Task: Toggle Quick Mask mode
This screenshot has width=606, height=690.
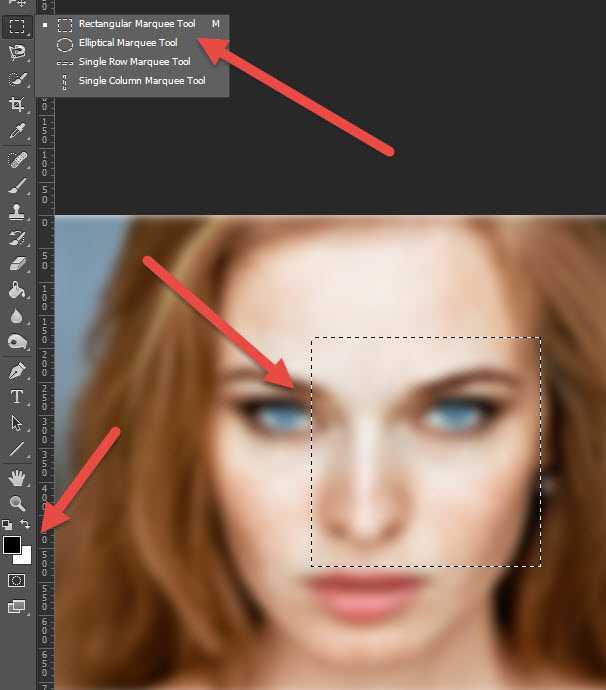Action: [17, 580]
